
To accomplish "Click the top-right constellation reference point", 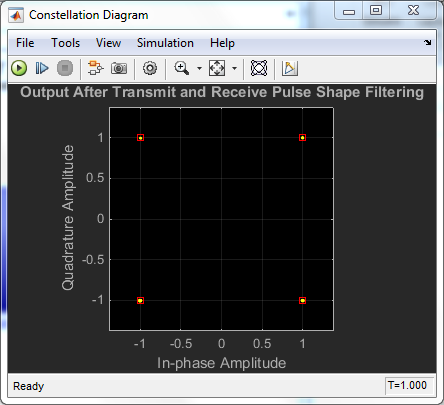I will tap(302, 138).
